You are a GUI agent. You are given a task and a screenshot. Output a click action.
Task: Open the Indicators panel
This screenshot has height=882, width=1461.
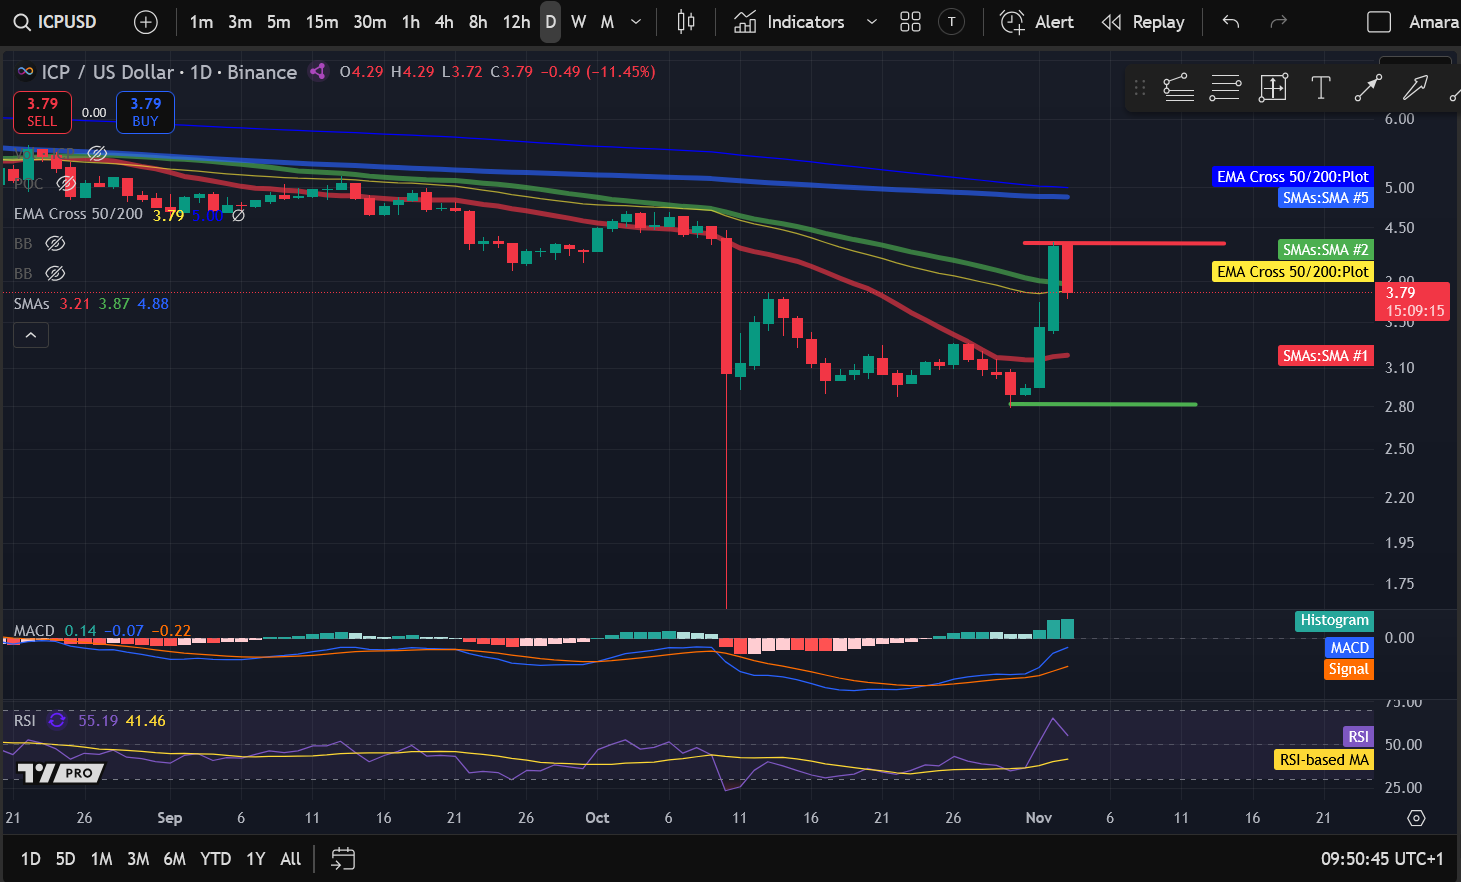pos(789,22)
